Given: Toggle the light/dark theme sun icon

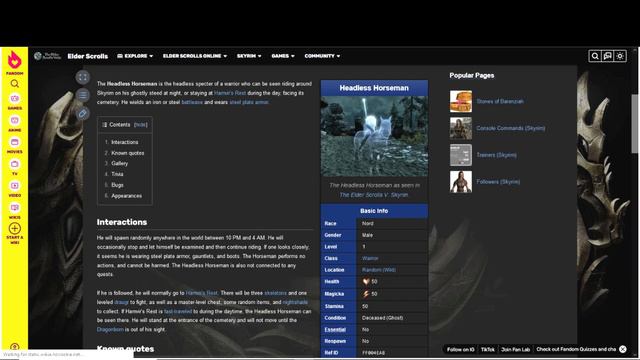Looking at the screenshot, I should click(620, 56).
